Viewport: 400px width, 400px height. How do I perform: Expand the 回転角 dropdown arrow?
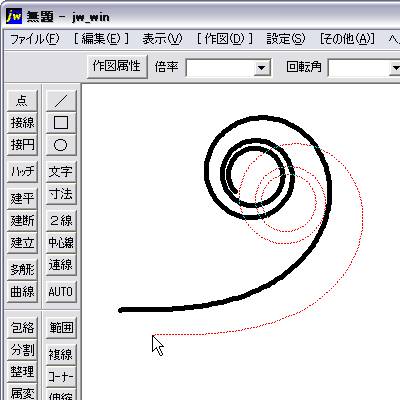pyautogui.click(x=395, y=68)
